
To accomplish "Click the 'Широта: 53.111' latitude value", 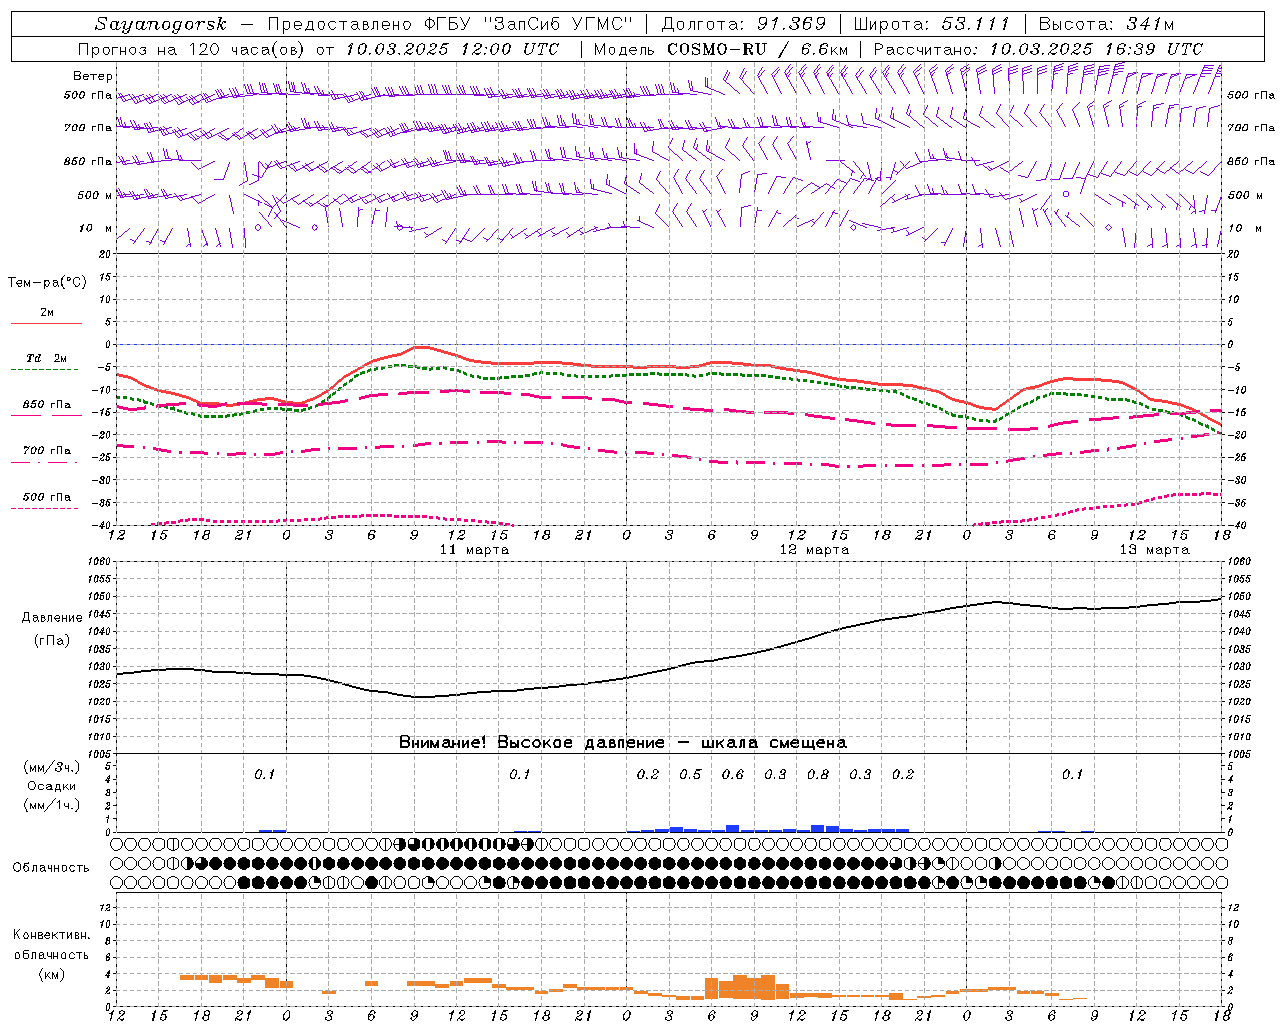I will tap(932, 24).
